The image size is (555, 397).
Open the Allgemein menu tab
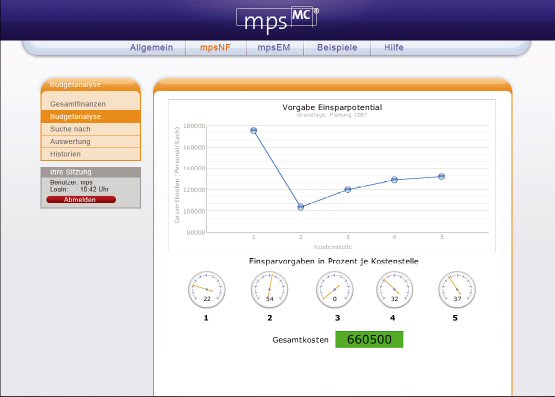click(x=151, y=47)
